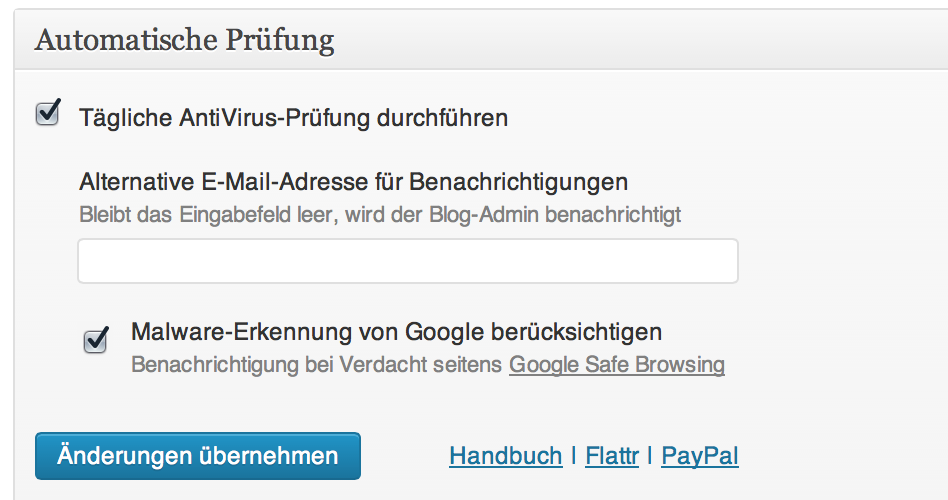Open the Flattr donation link

click(x=612, y=456)
